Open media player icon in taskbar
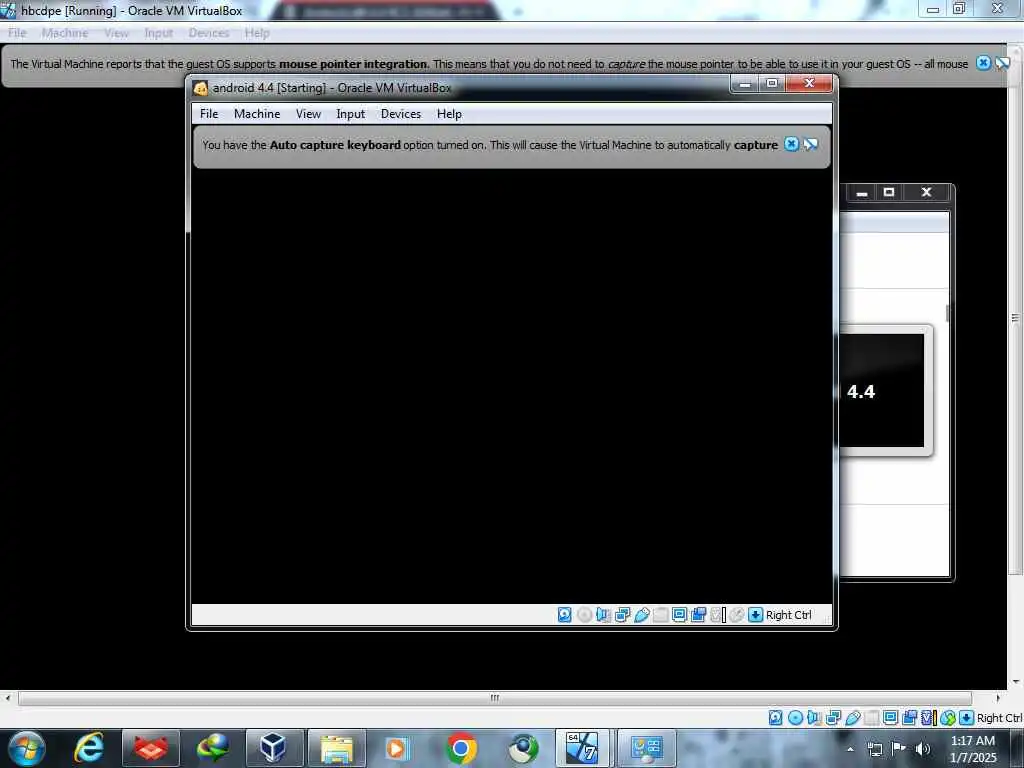 tap(397, 748)
